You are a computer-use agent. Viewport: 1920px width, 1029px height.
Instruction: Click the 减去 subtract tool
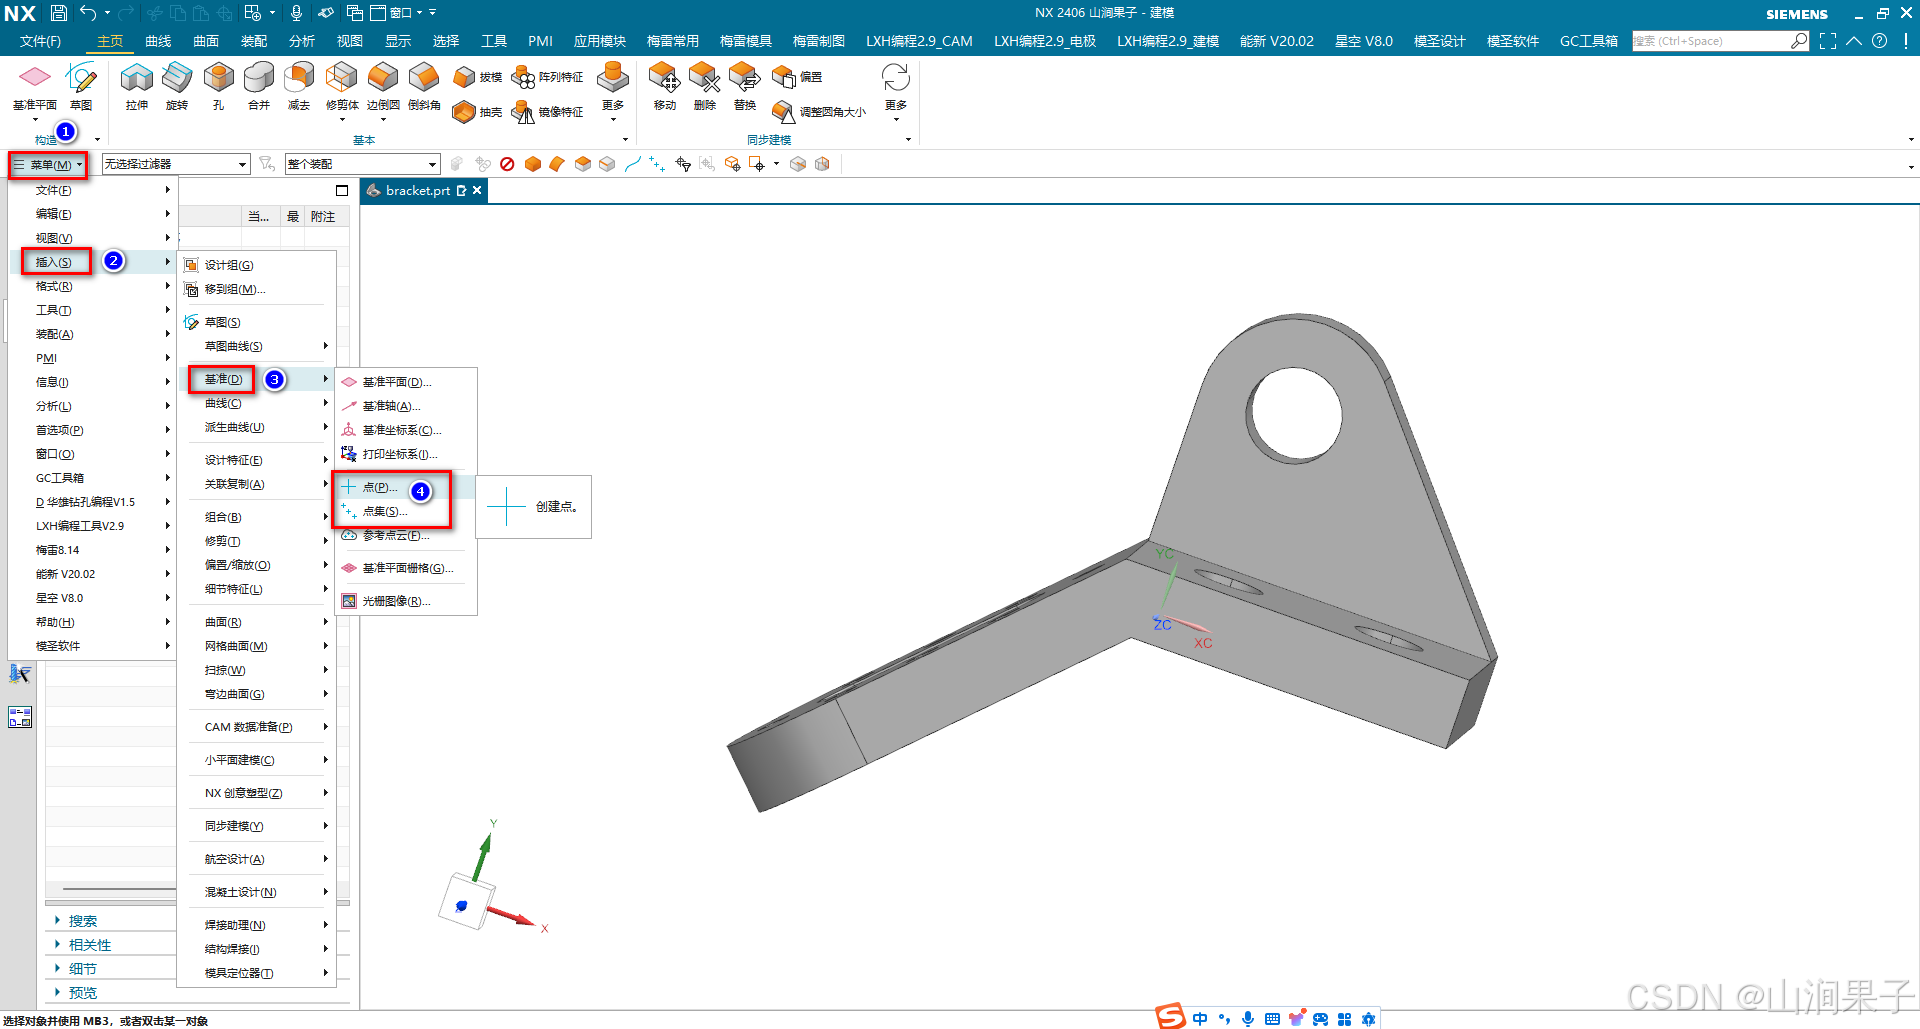(x=299, y=85)
